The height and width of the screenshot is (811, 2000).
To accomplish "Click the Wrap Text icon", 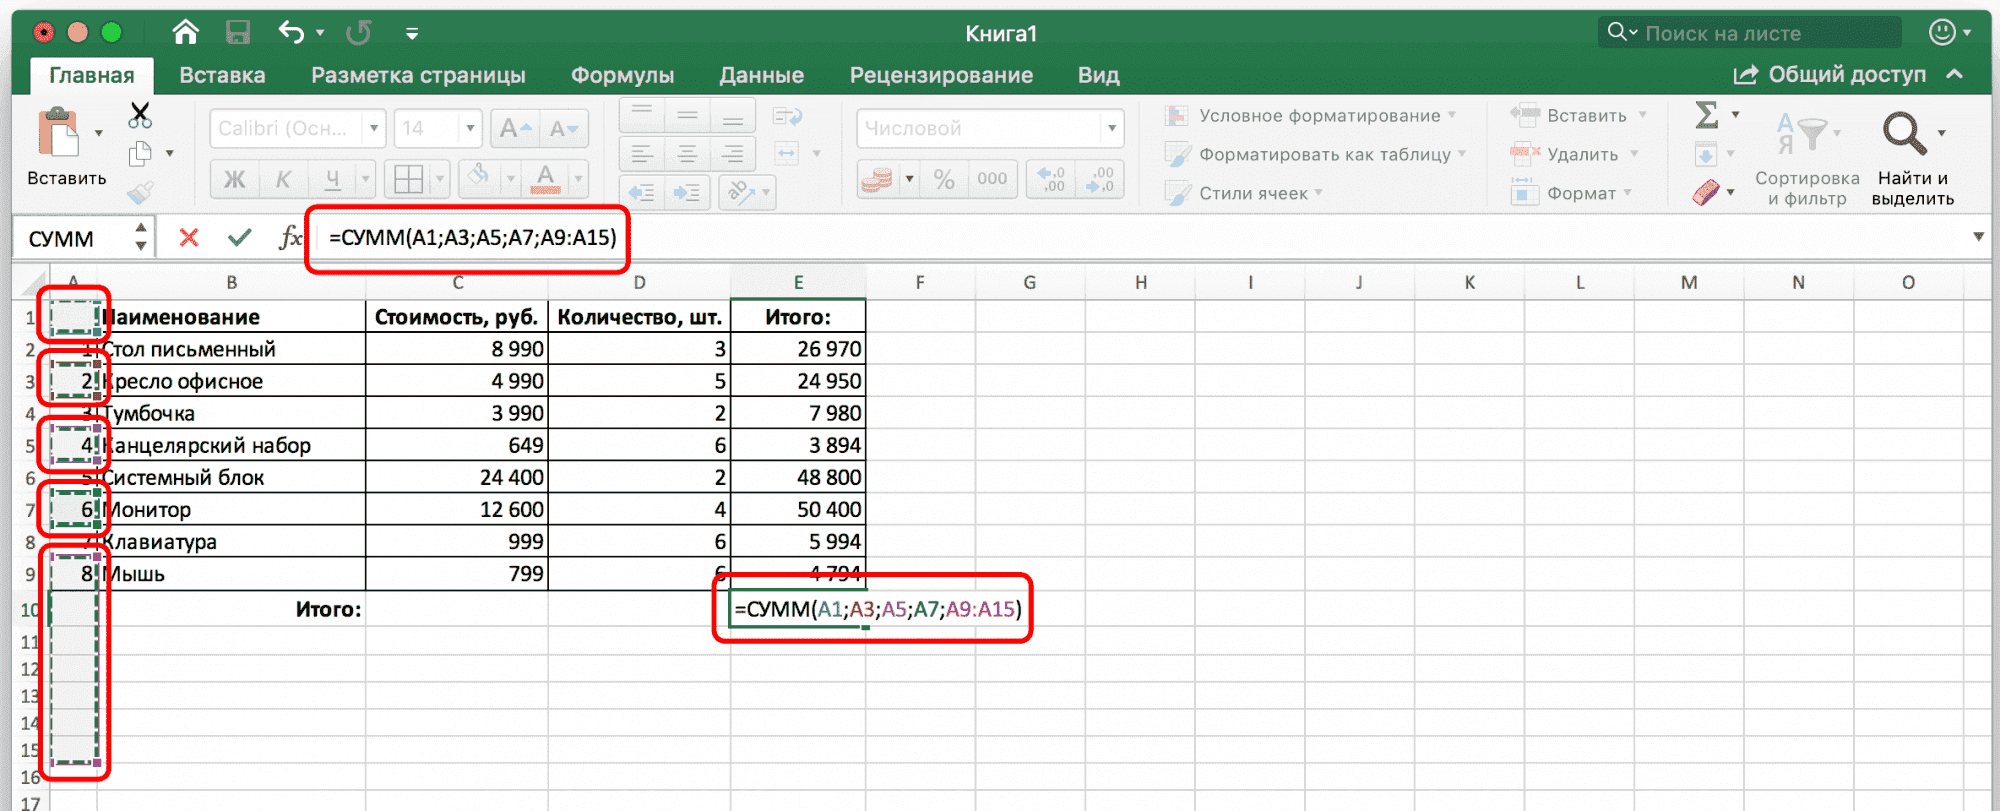I will 788,117.
